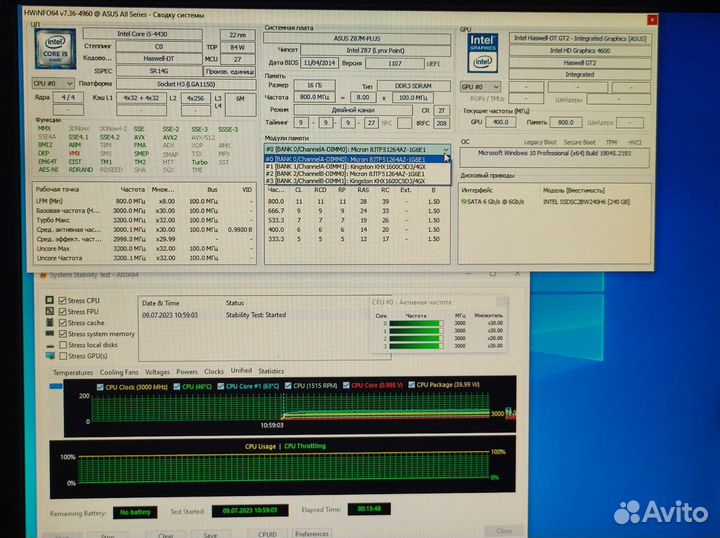Enable the Stress local disks checkbox

point(63,345)
